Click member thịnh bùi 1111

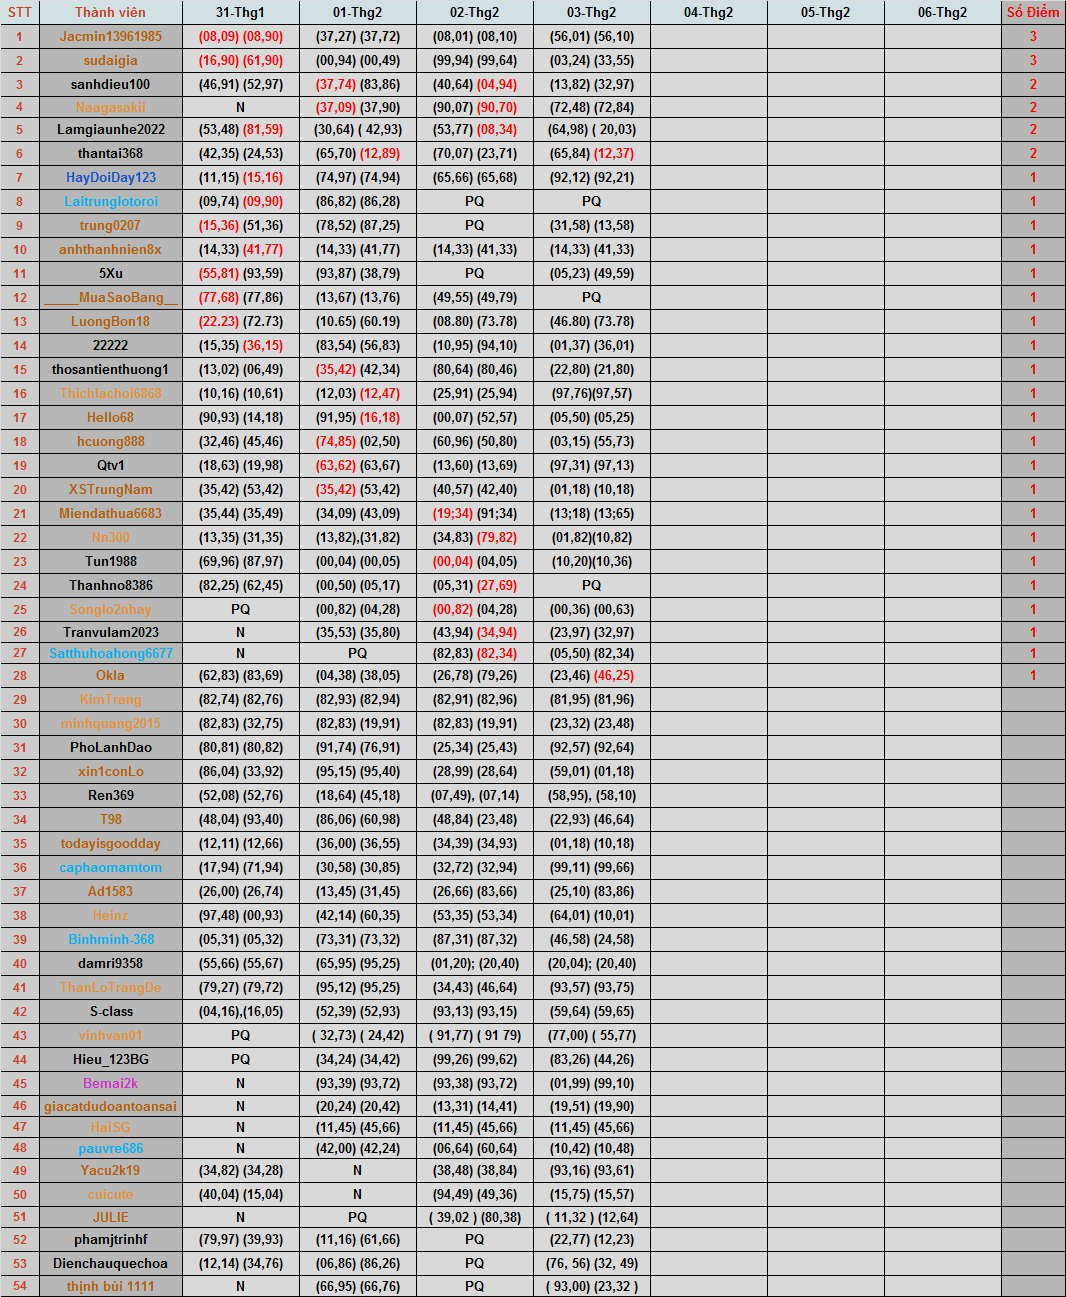(x=110, y=1286)
